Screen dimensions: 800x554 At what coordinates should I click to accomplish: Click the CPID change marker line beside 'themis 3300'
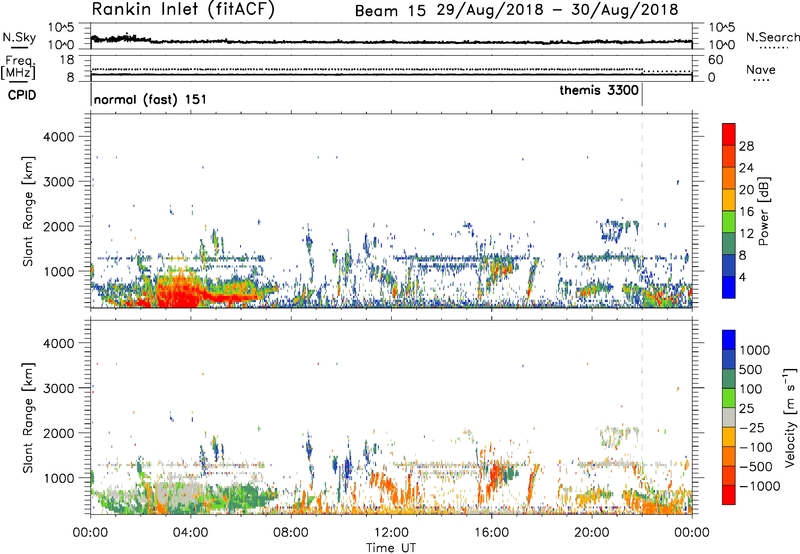tap(642, 95)
